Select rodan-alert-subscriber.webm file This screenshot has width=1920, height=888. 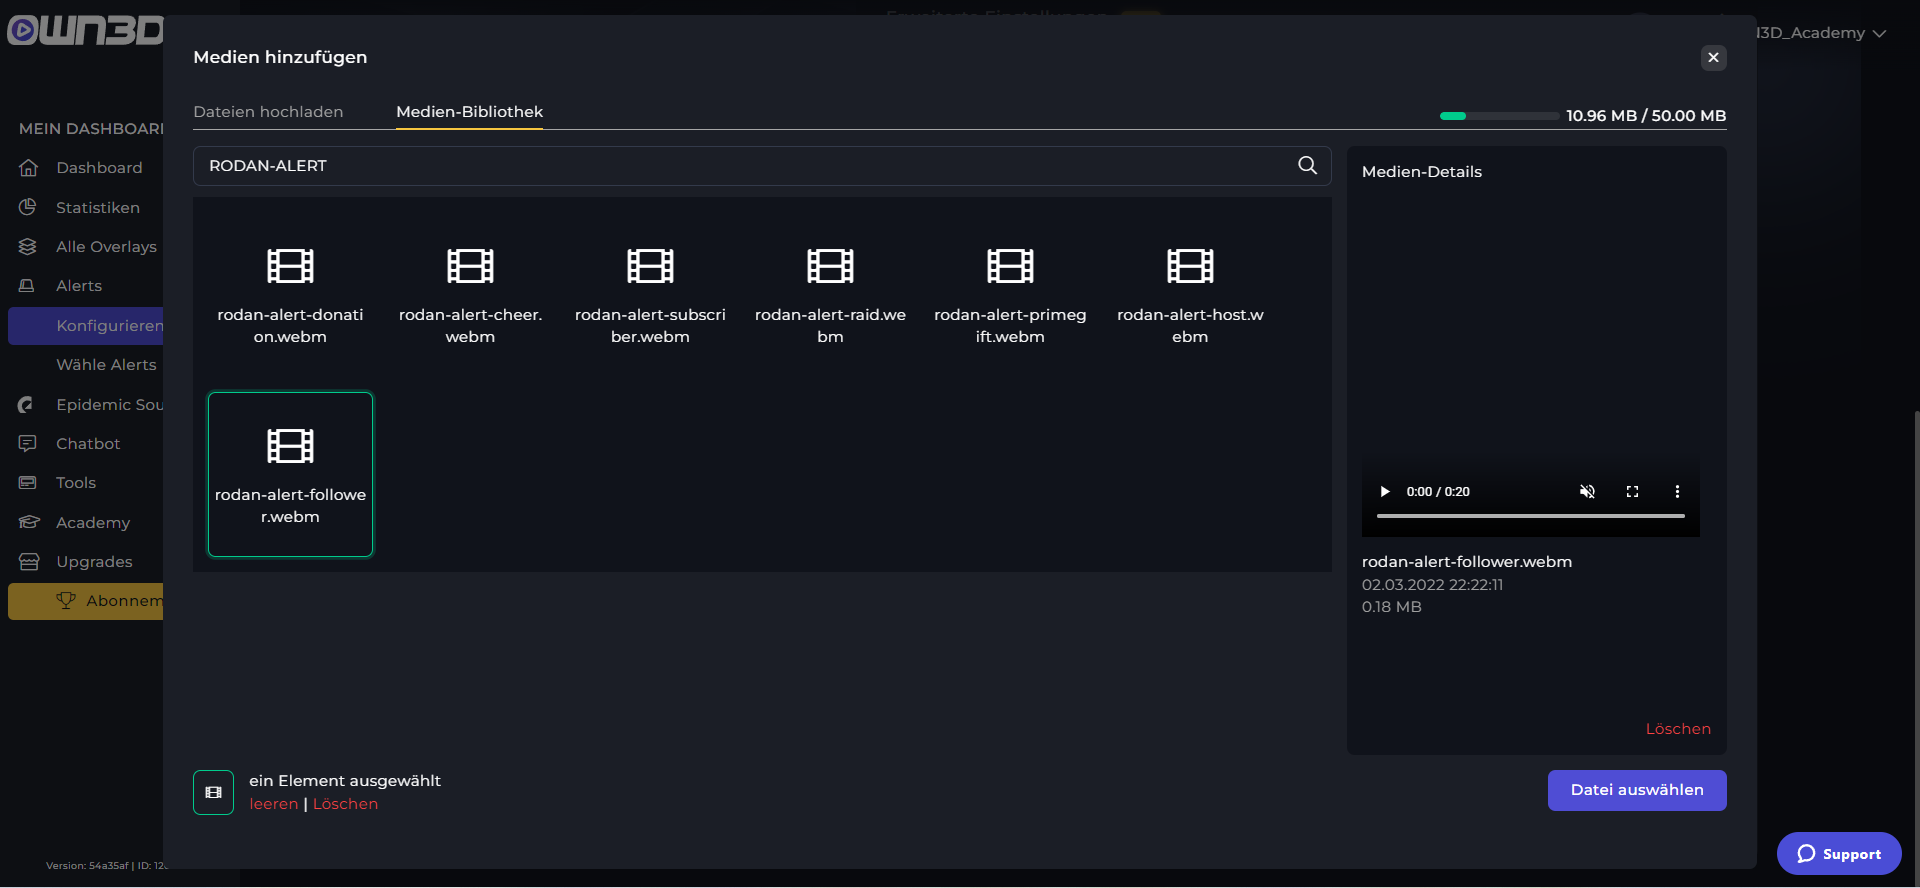point(650,294)
